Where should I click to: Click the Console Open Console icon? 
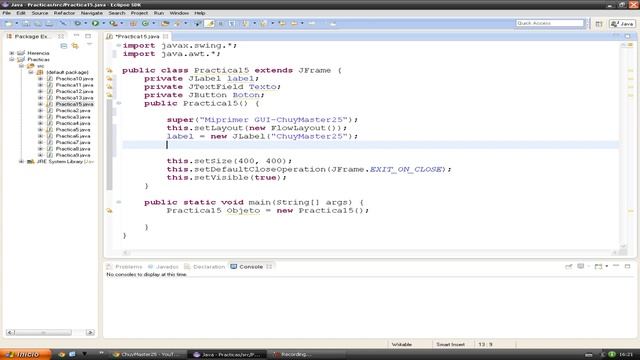(598, 267)
